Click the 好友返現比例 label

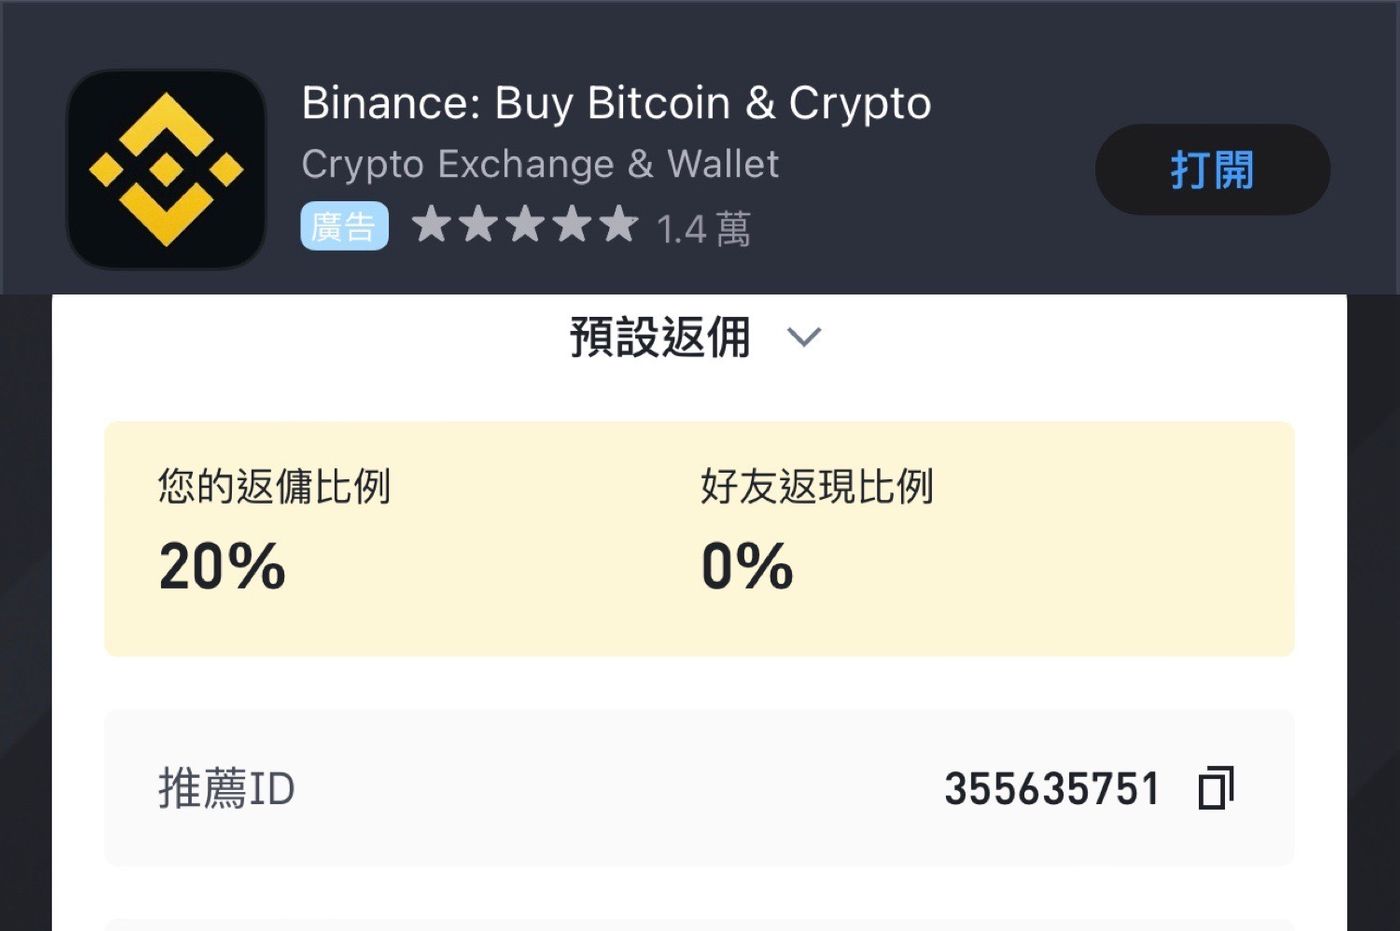[817, 486]
